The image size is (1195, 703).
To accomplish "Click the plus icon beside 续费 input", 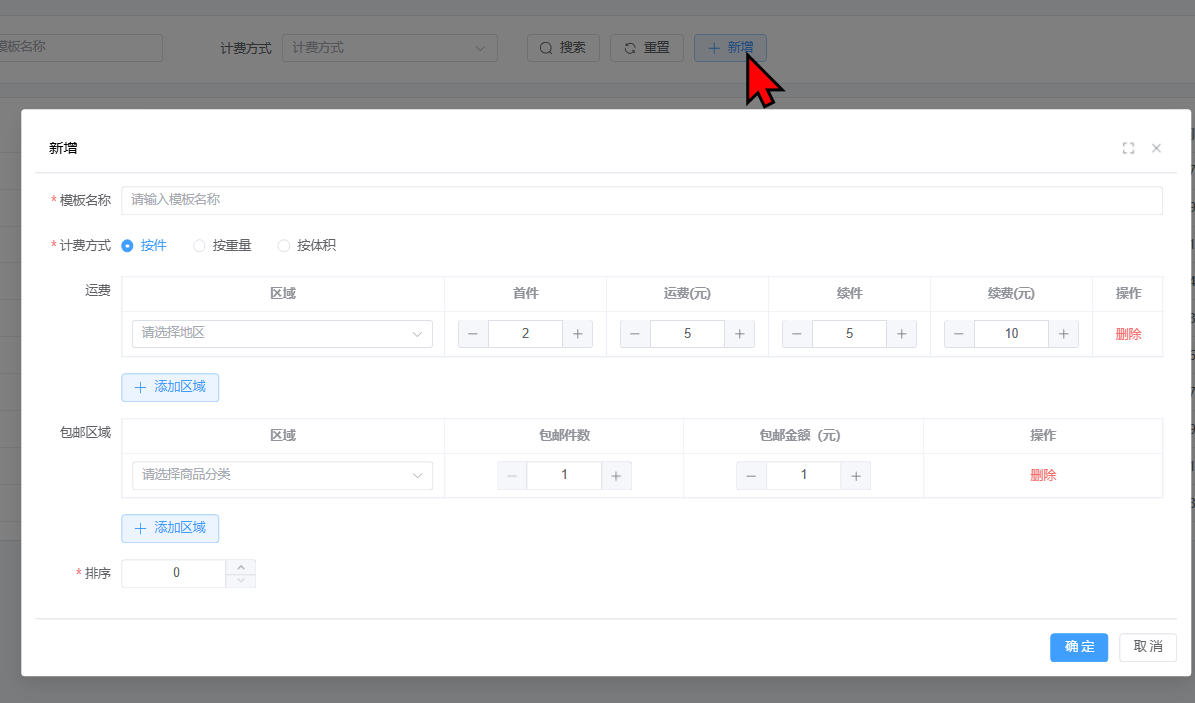I will [x=1064, y=333].
